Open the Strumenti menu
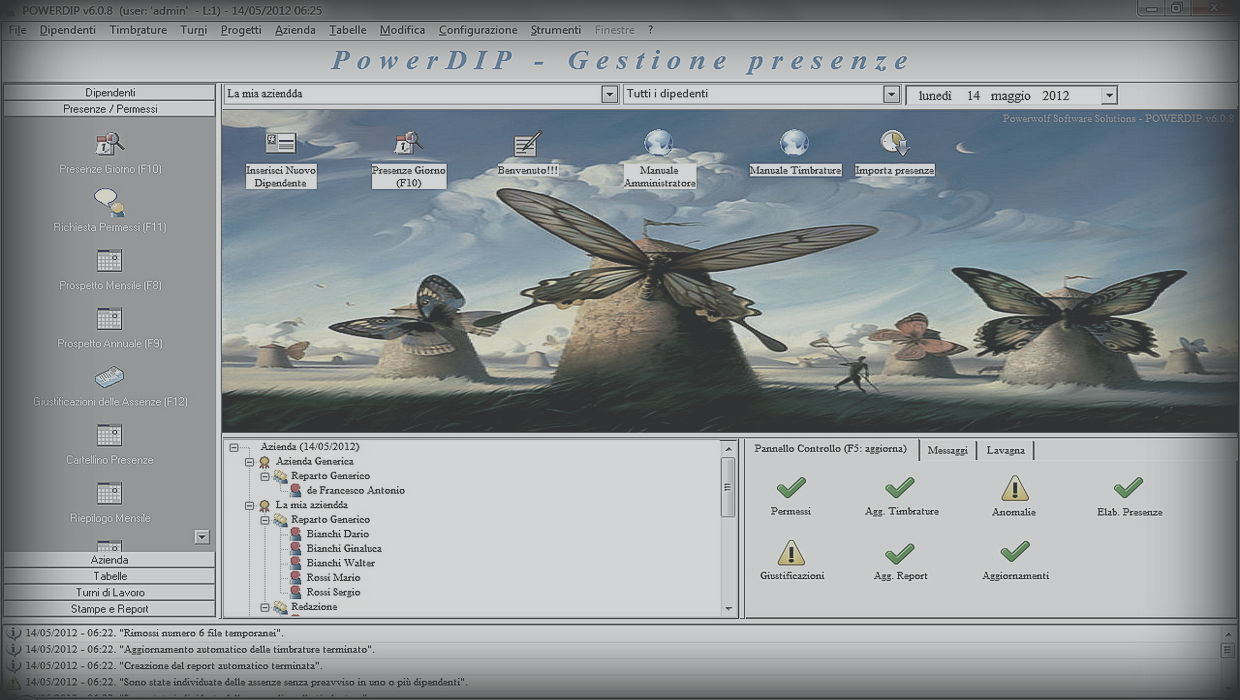Screen dimensions: 1240x700 pyautogui.click(x=556, y=30)
